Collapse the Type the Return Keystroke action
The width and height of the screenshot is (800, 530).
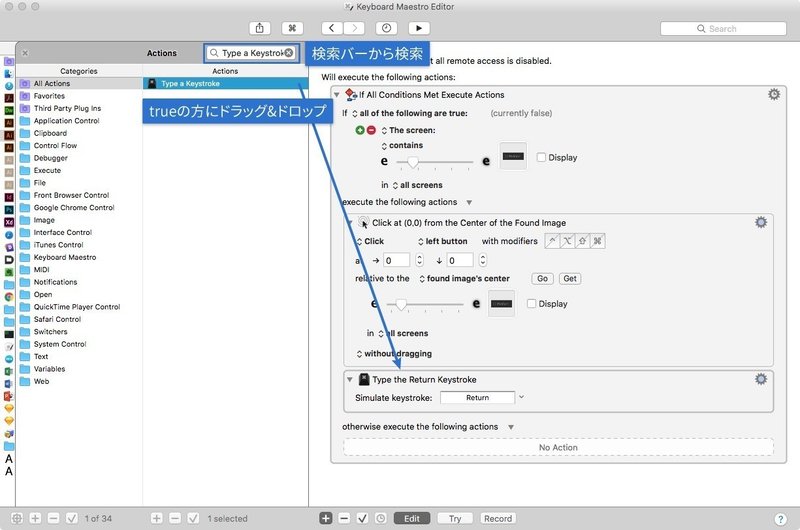pyautogui.click(x=349, y=380)
